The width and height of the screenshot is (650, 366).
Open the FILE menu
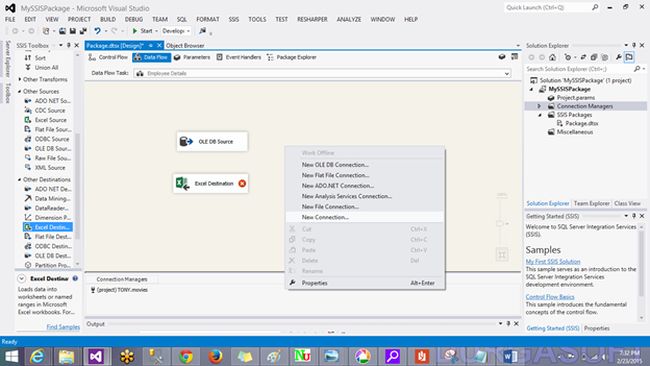(x=10, y=19)
